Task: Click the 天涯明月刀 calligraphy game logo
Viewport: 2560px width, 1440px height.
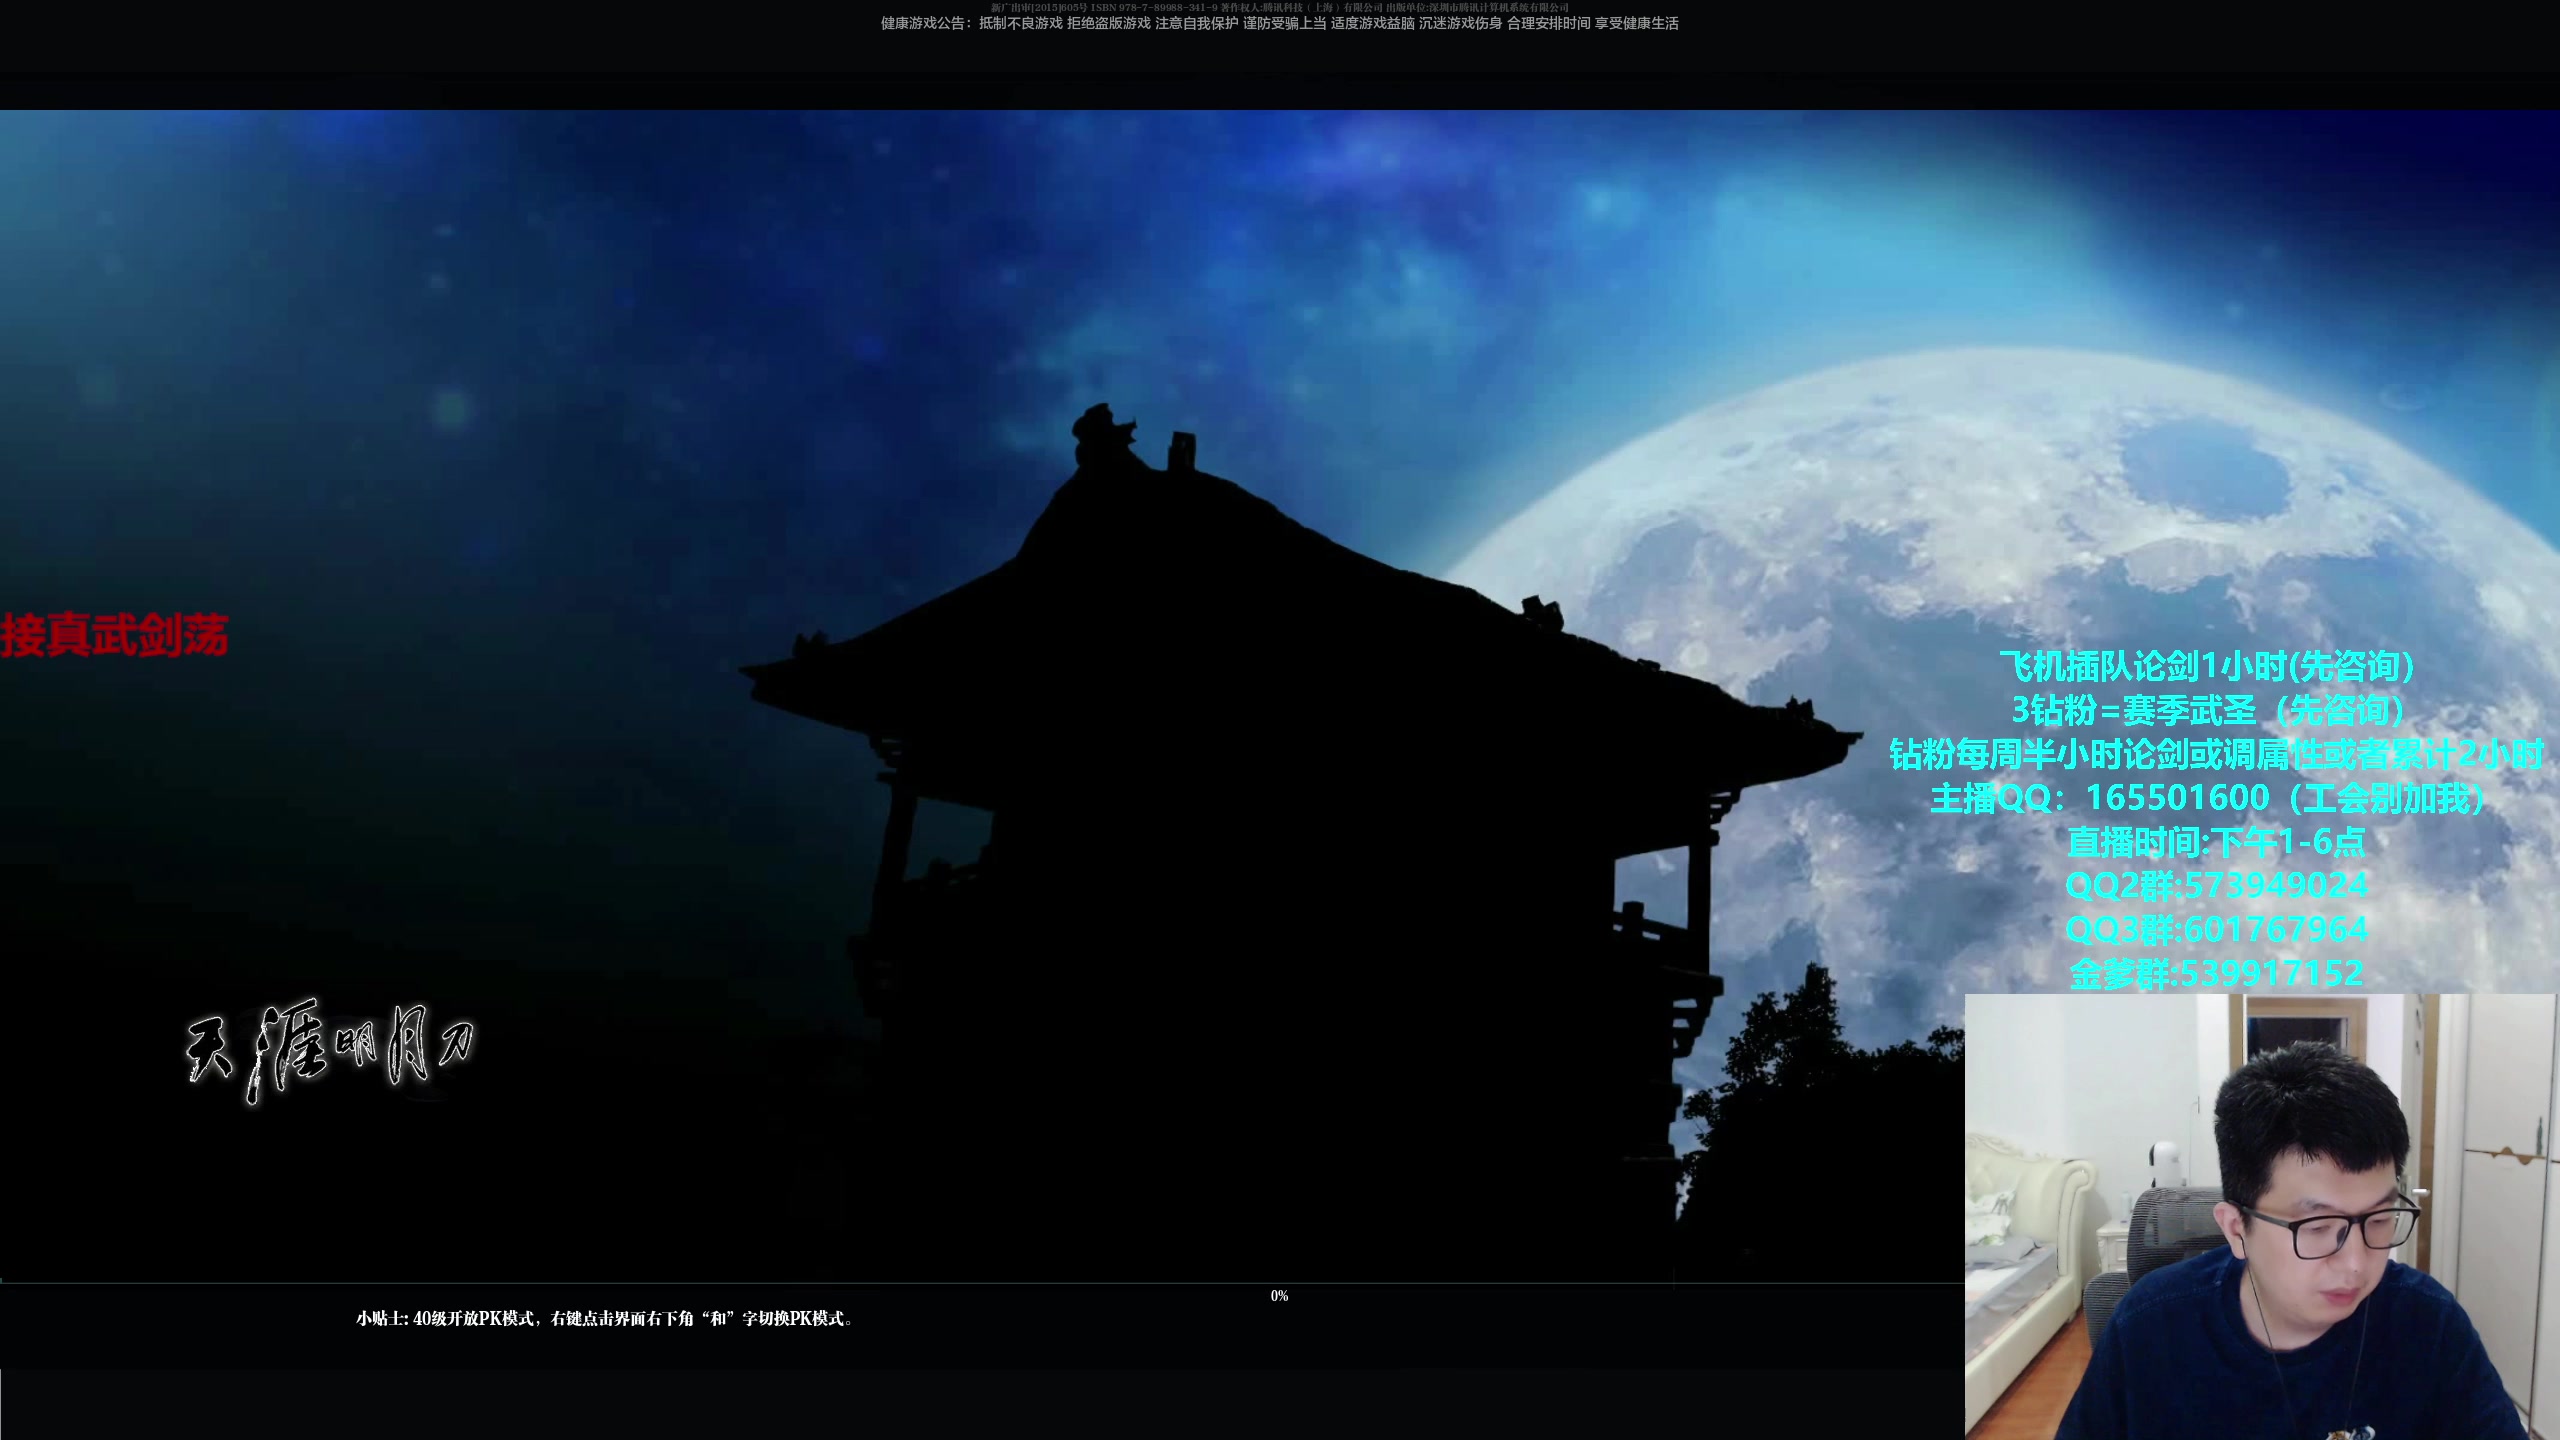Action: pyautogui.click(x=330, y=1049)
